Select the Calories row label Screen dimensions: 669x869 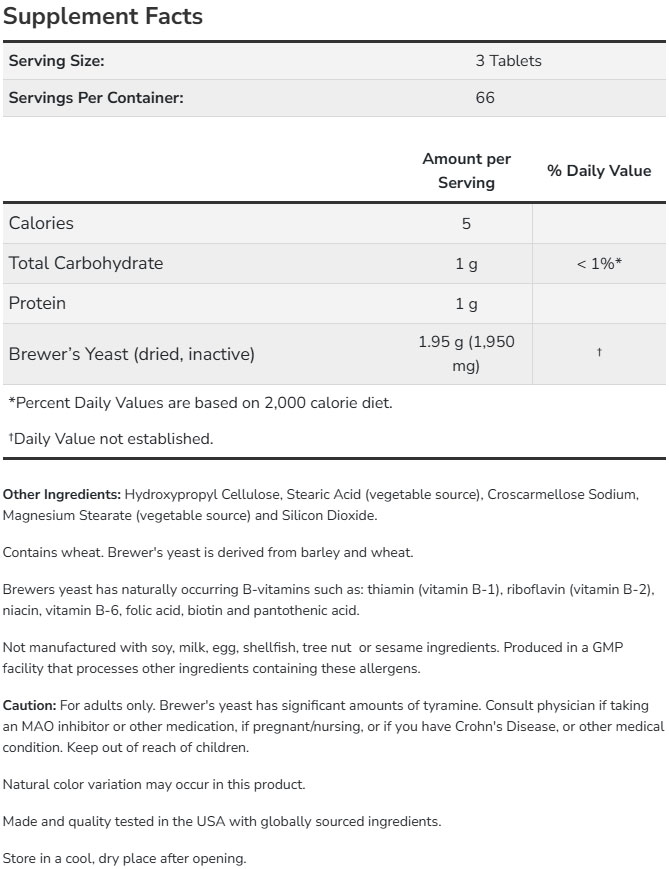pyautogui.click(x=41, y=223)
